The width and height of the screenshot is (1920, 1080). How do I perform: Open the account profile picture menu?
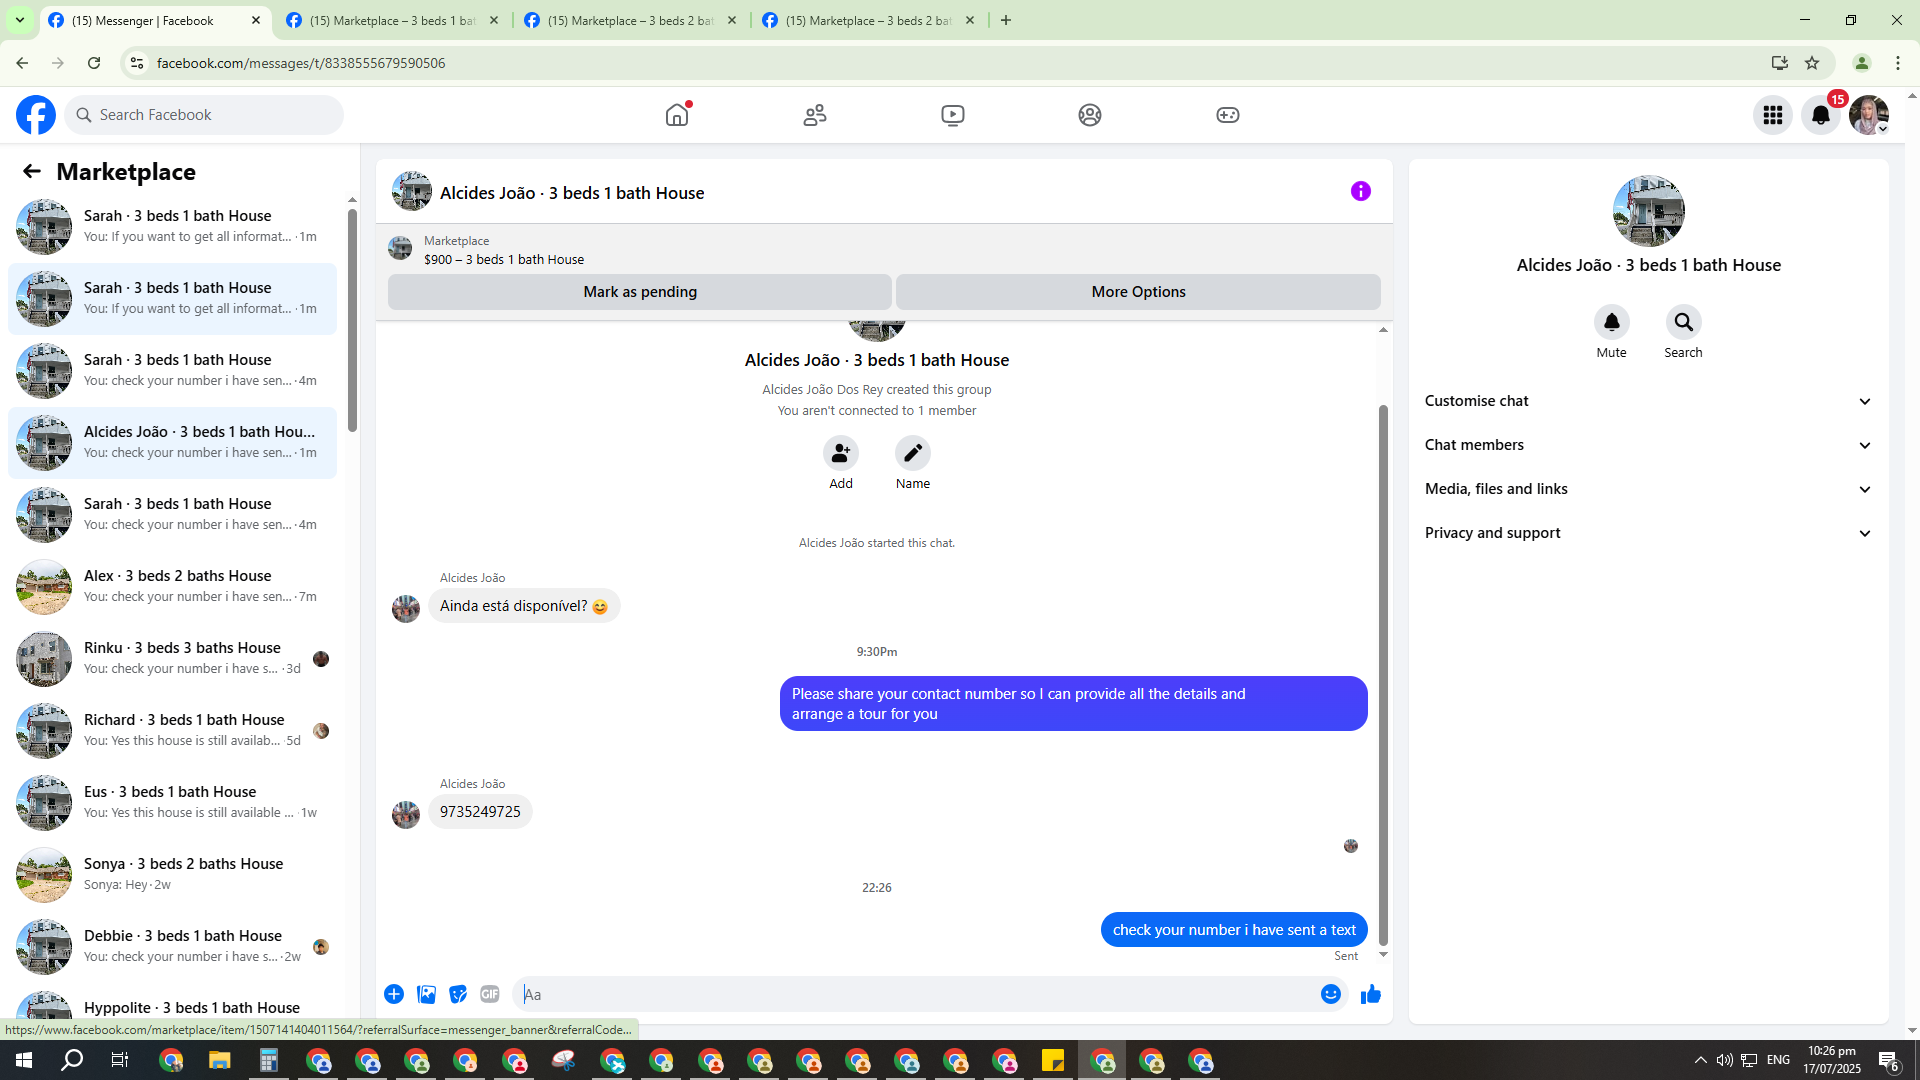pos(1869,115)
